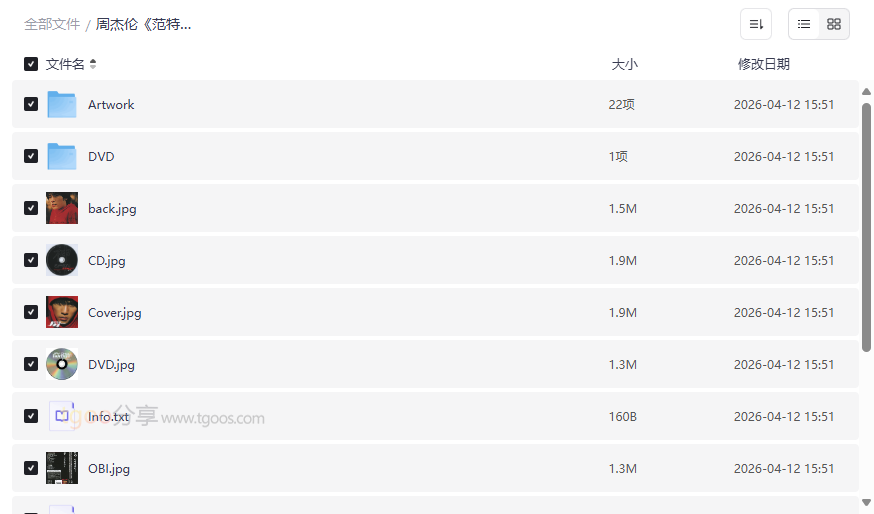Open the back.jpg thumbnail

[62, 208]
